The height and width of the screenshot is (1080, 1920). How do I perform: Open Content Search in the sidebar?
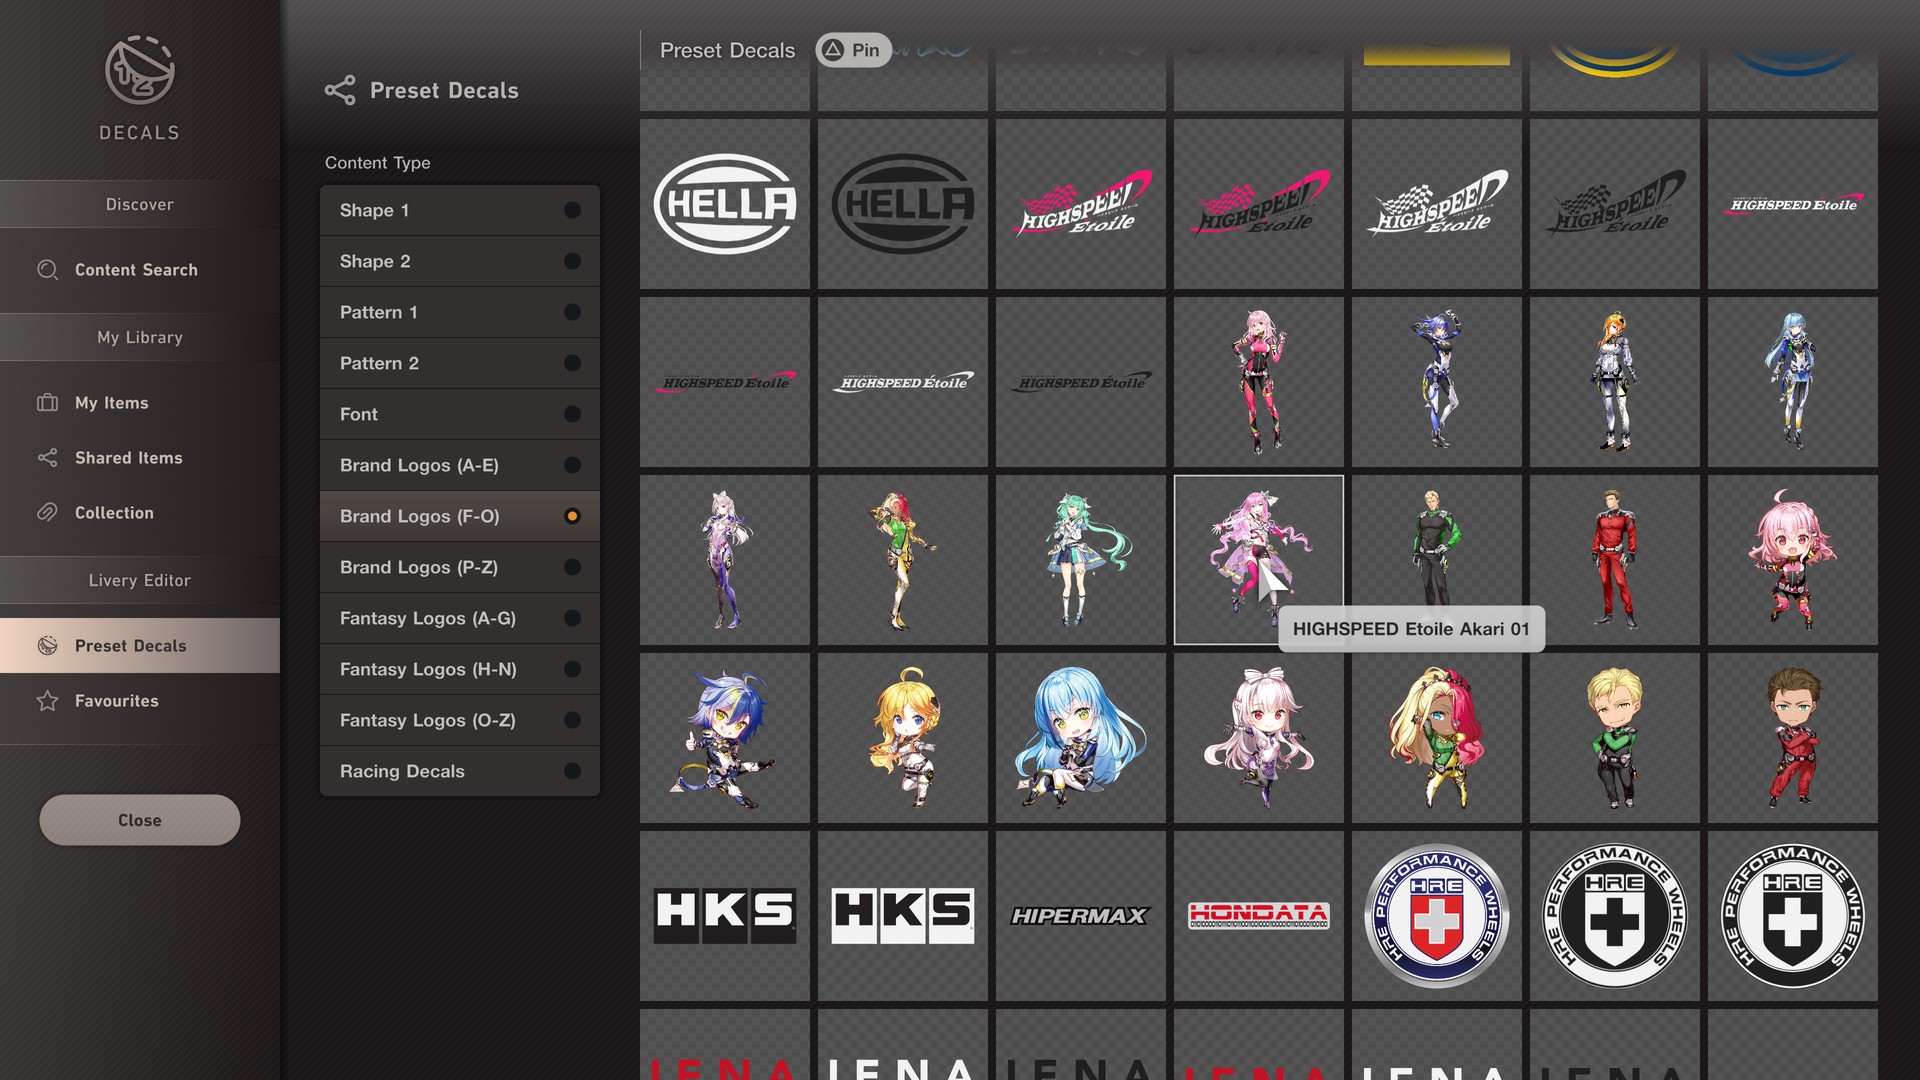135,270
